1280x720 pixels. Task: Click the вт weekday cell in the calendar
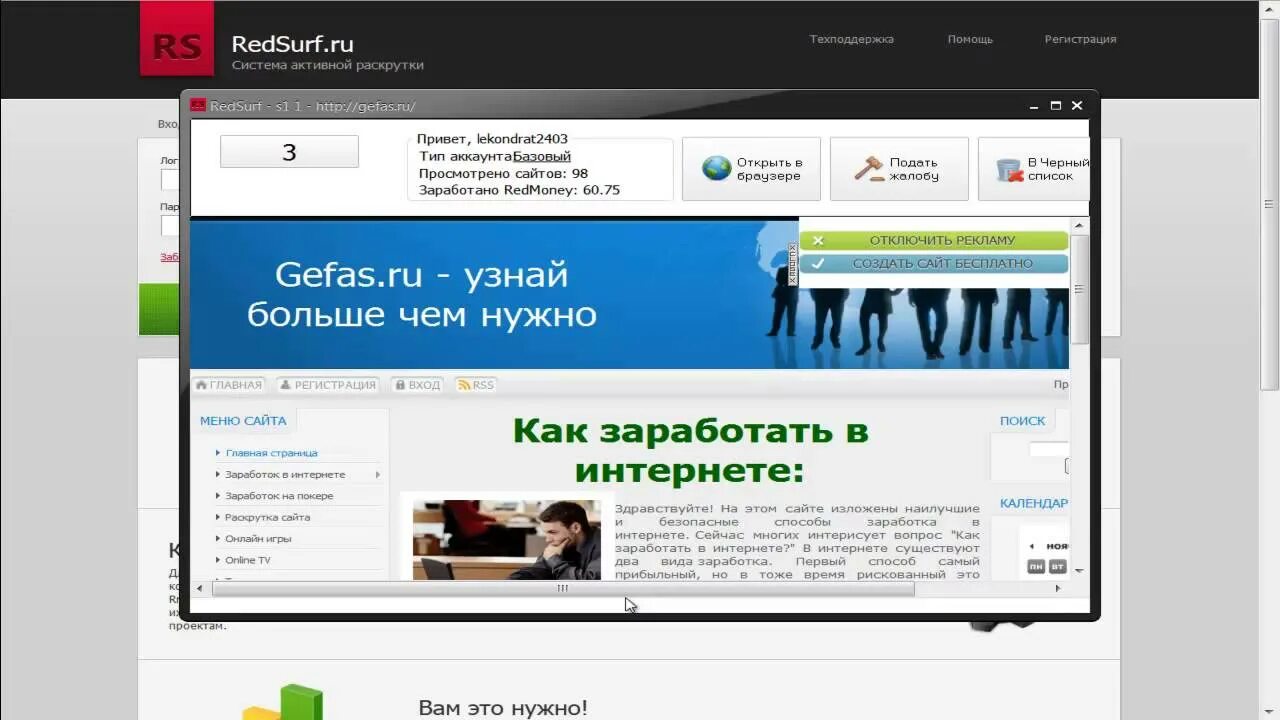point(1058,567)
